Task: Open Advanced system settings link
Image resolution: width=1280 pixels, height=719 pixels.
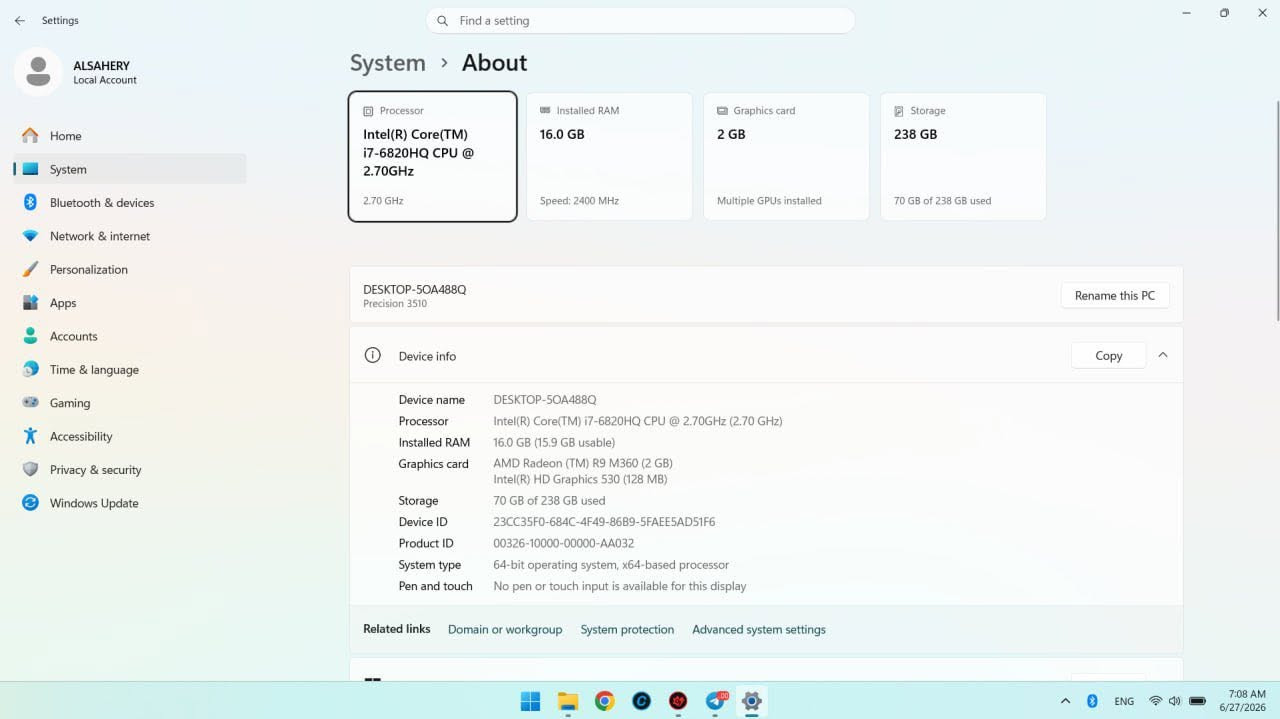Action: [x=759, y=629]
